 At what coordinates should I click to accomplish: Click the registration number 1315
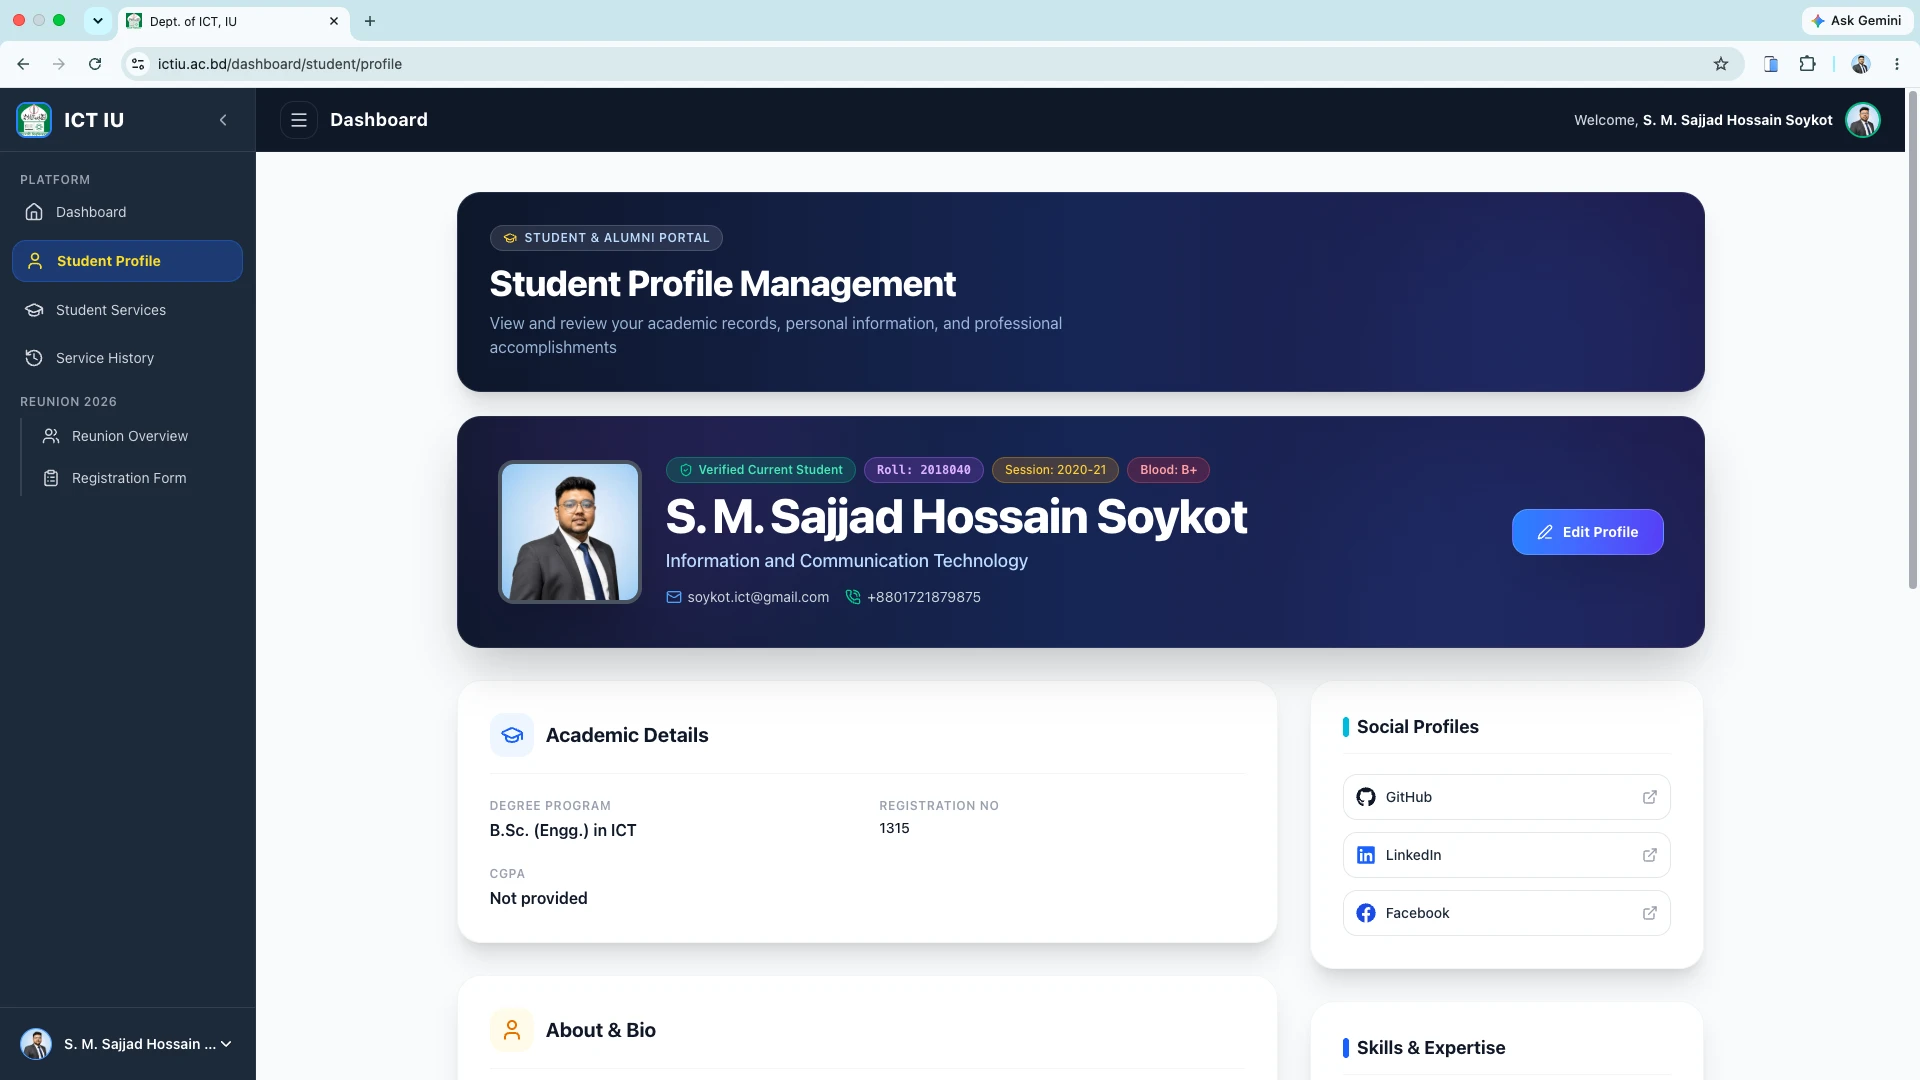coord(894,828)
